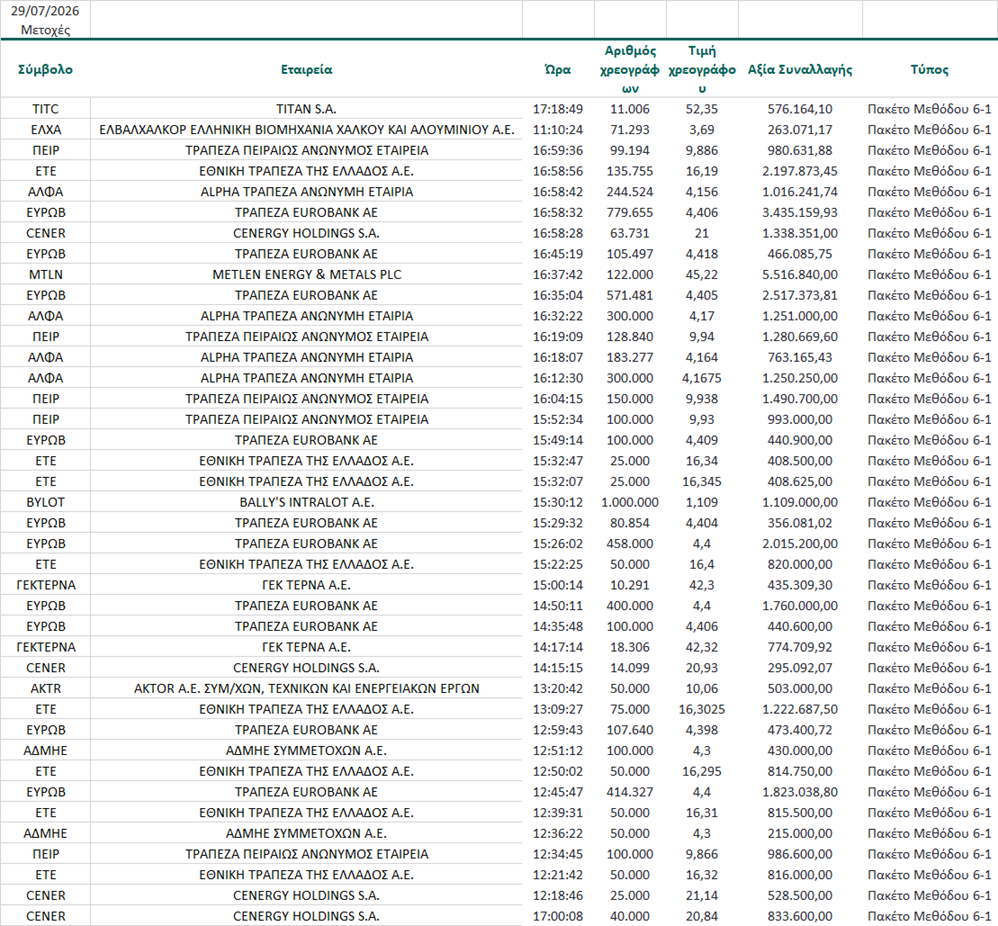Image resolution: width=998 pixels, height=926 pixels.
Task: Click the date cell 29/07/2026
Action: click(45, 11)
